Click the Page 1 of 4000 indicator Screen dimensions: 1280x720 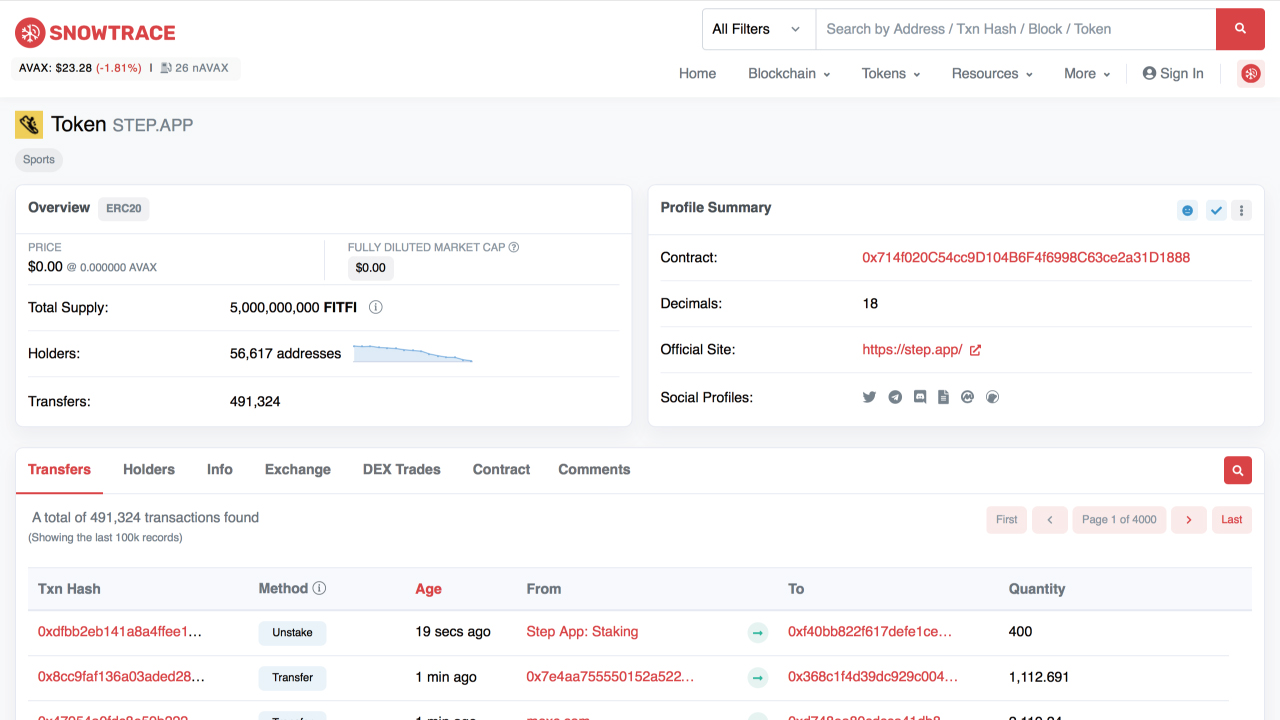pos(1119,519)
